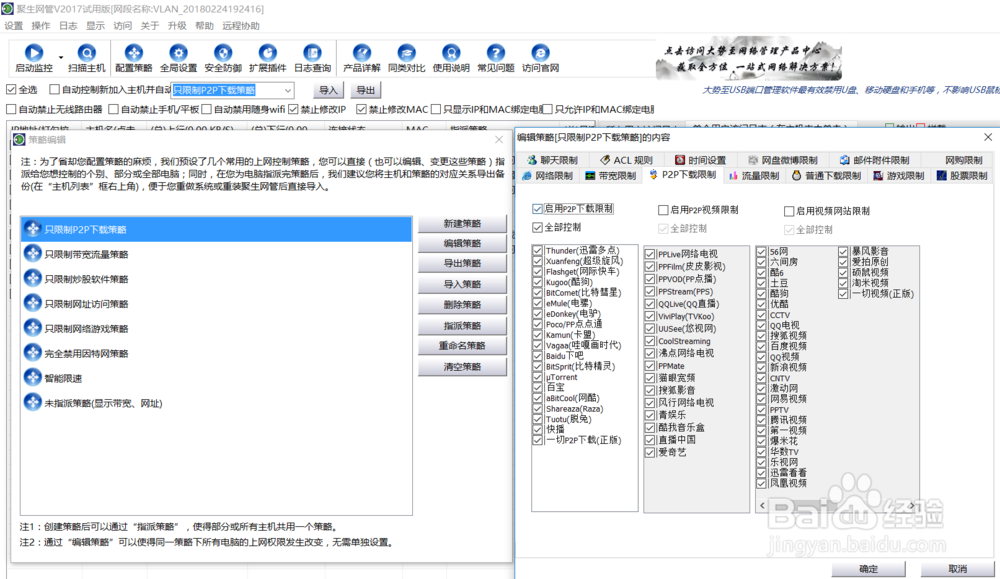Viewport: 1000px width, 579px height.
Task: Click 编辑策略 edit policy button
Action: [462, 244]
